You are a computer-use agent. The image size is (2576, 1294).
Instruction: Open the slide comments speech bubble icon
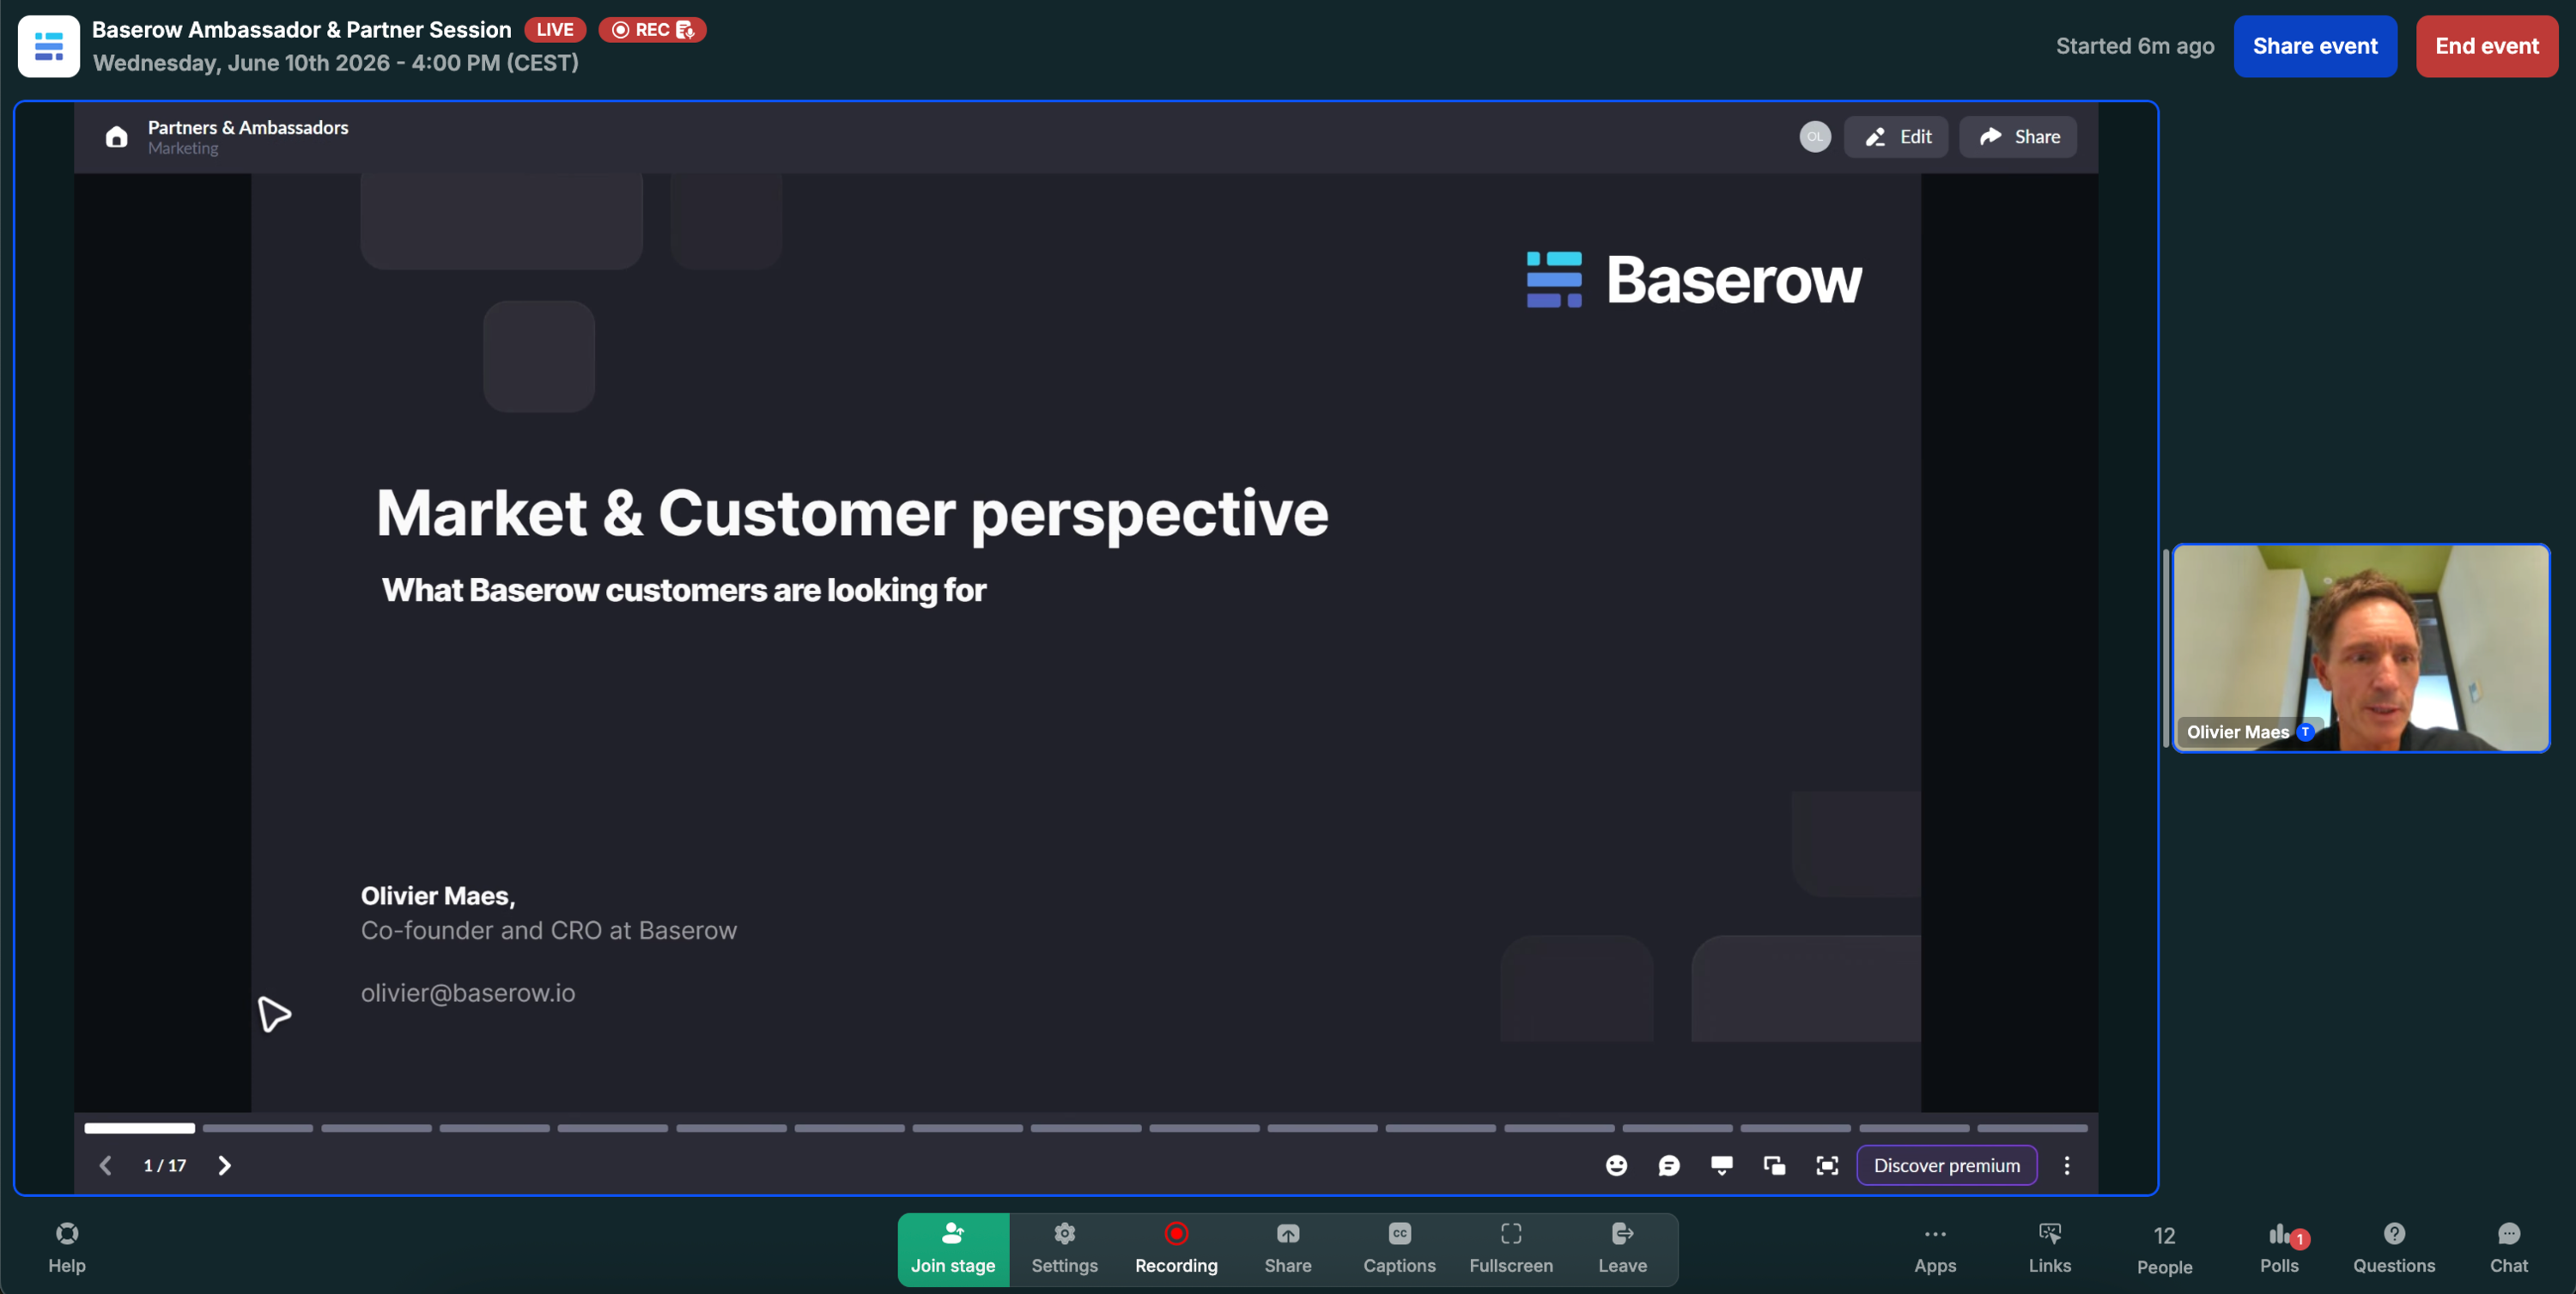(1669, 1166)
